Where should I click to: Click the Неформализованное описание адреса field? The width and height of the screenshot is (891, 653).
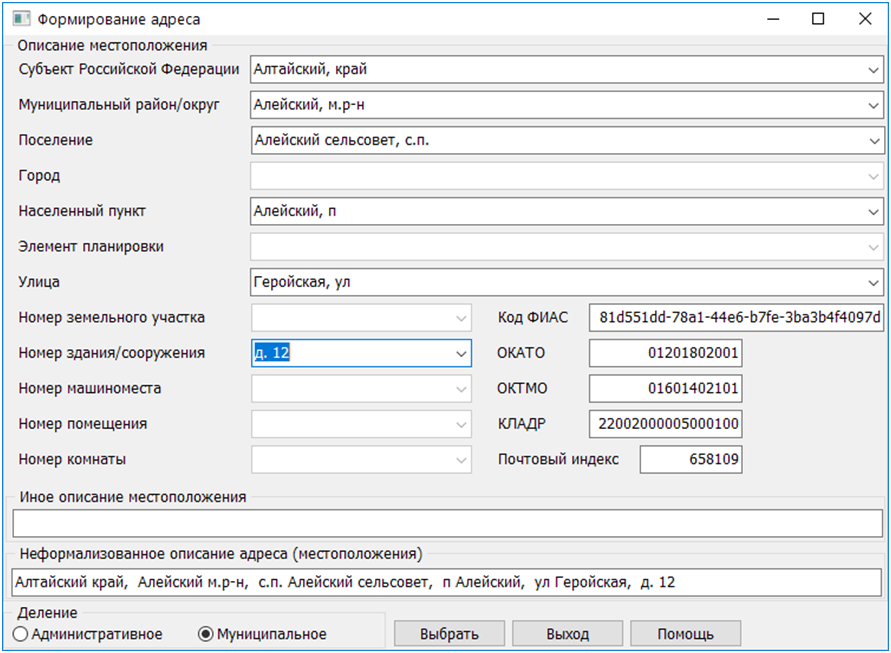[447, 583]
